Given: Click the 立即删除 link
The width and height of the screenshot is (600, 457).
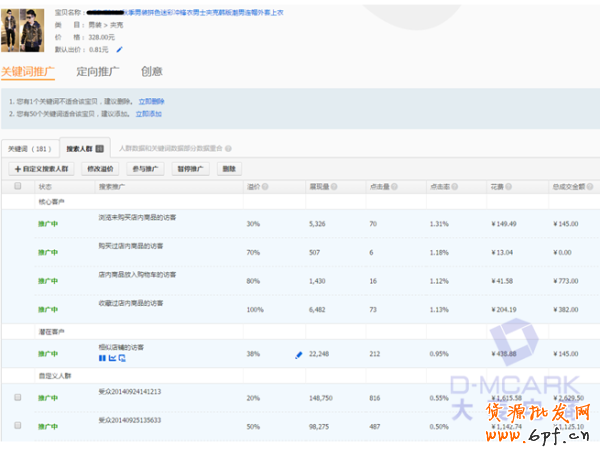Looking at the screenshot, I should pyautogui.click(x=151, y=102).
